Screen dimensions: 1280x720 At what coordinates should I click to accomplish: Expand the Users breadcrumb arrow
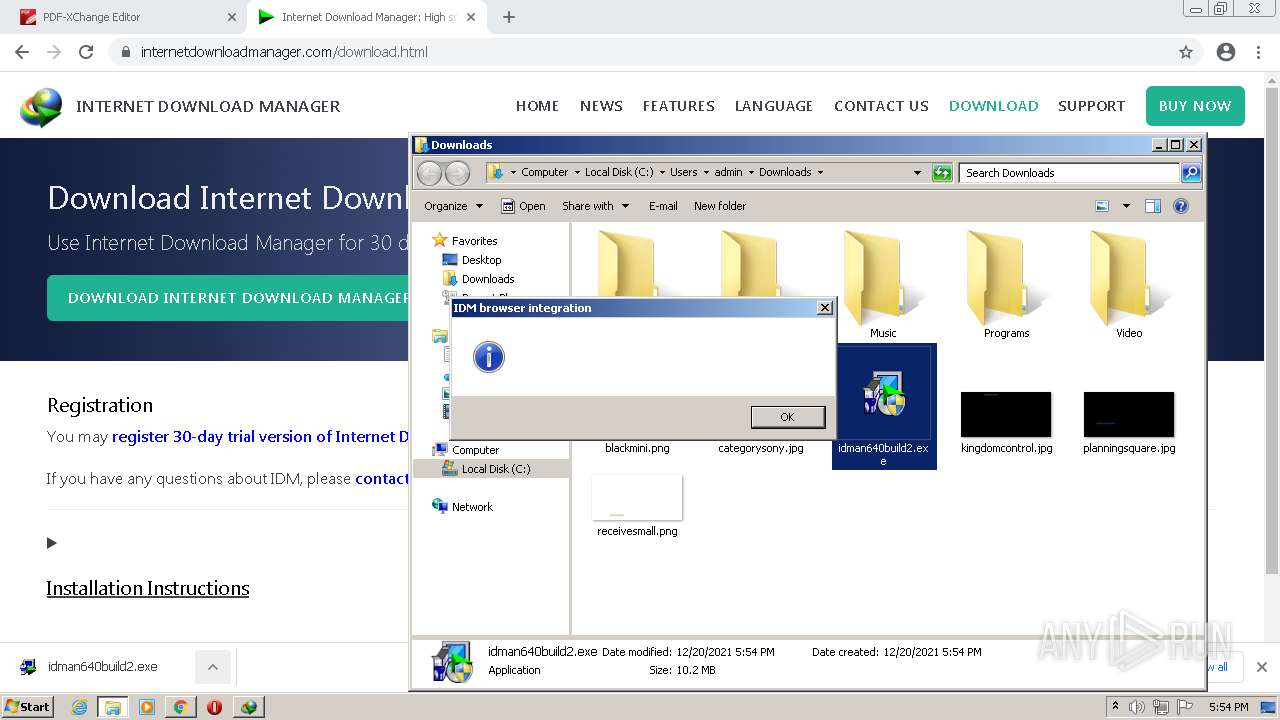pos(706,172)
